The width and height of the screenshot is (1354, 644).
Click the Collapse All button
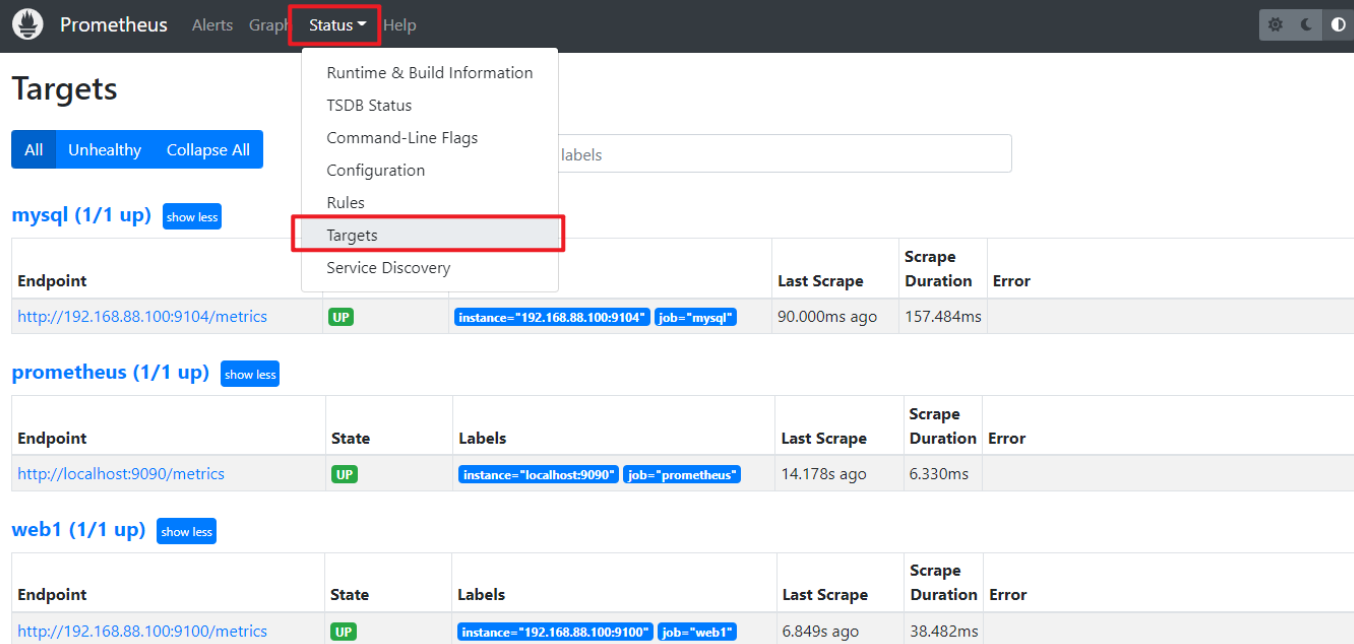208,149
